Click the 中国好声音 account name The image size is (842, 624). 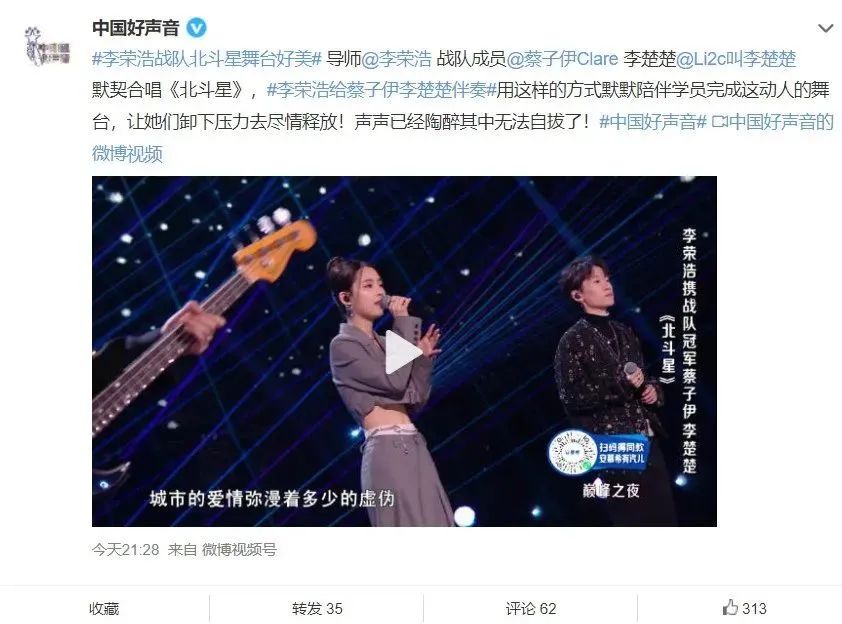(x=135, y=28)
